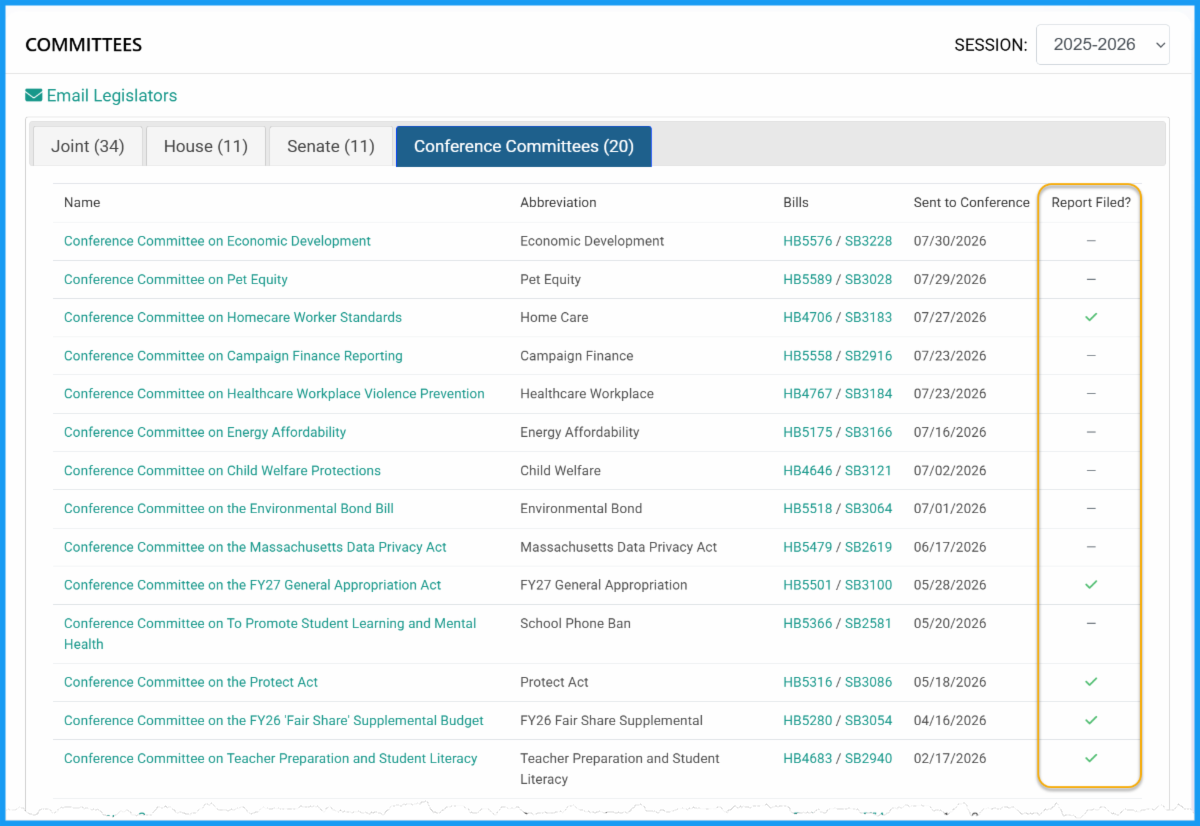The image size is (1200, 826).
Task: Click the 02/17/2026 date cell
Action: 950,758
